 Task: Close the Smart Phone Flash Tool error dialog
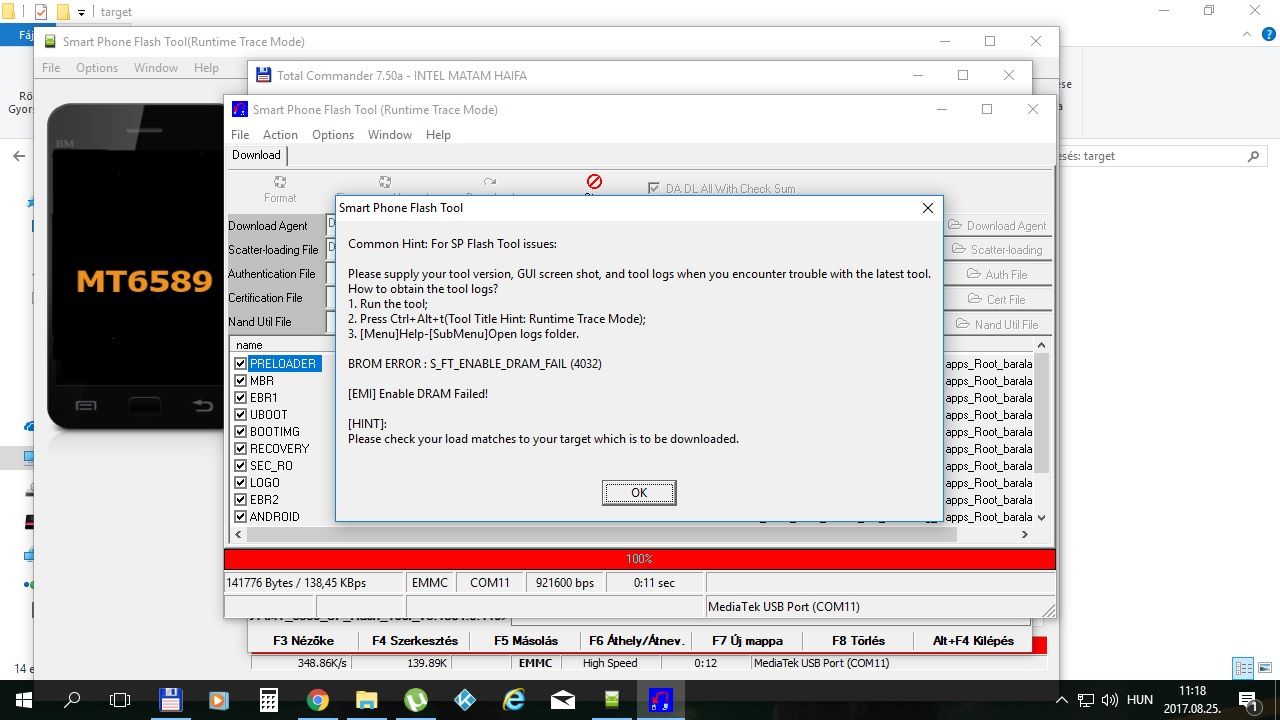[928, 208]
